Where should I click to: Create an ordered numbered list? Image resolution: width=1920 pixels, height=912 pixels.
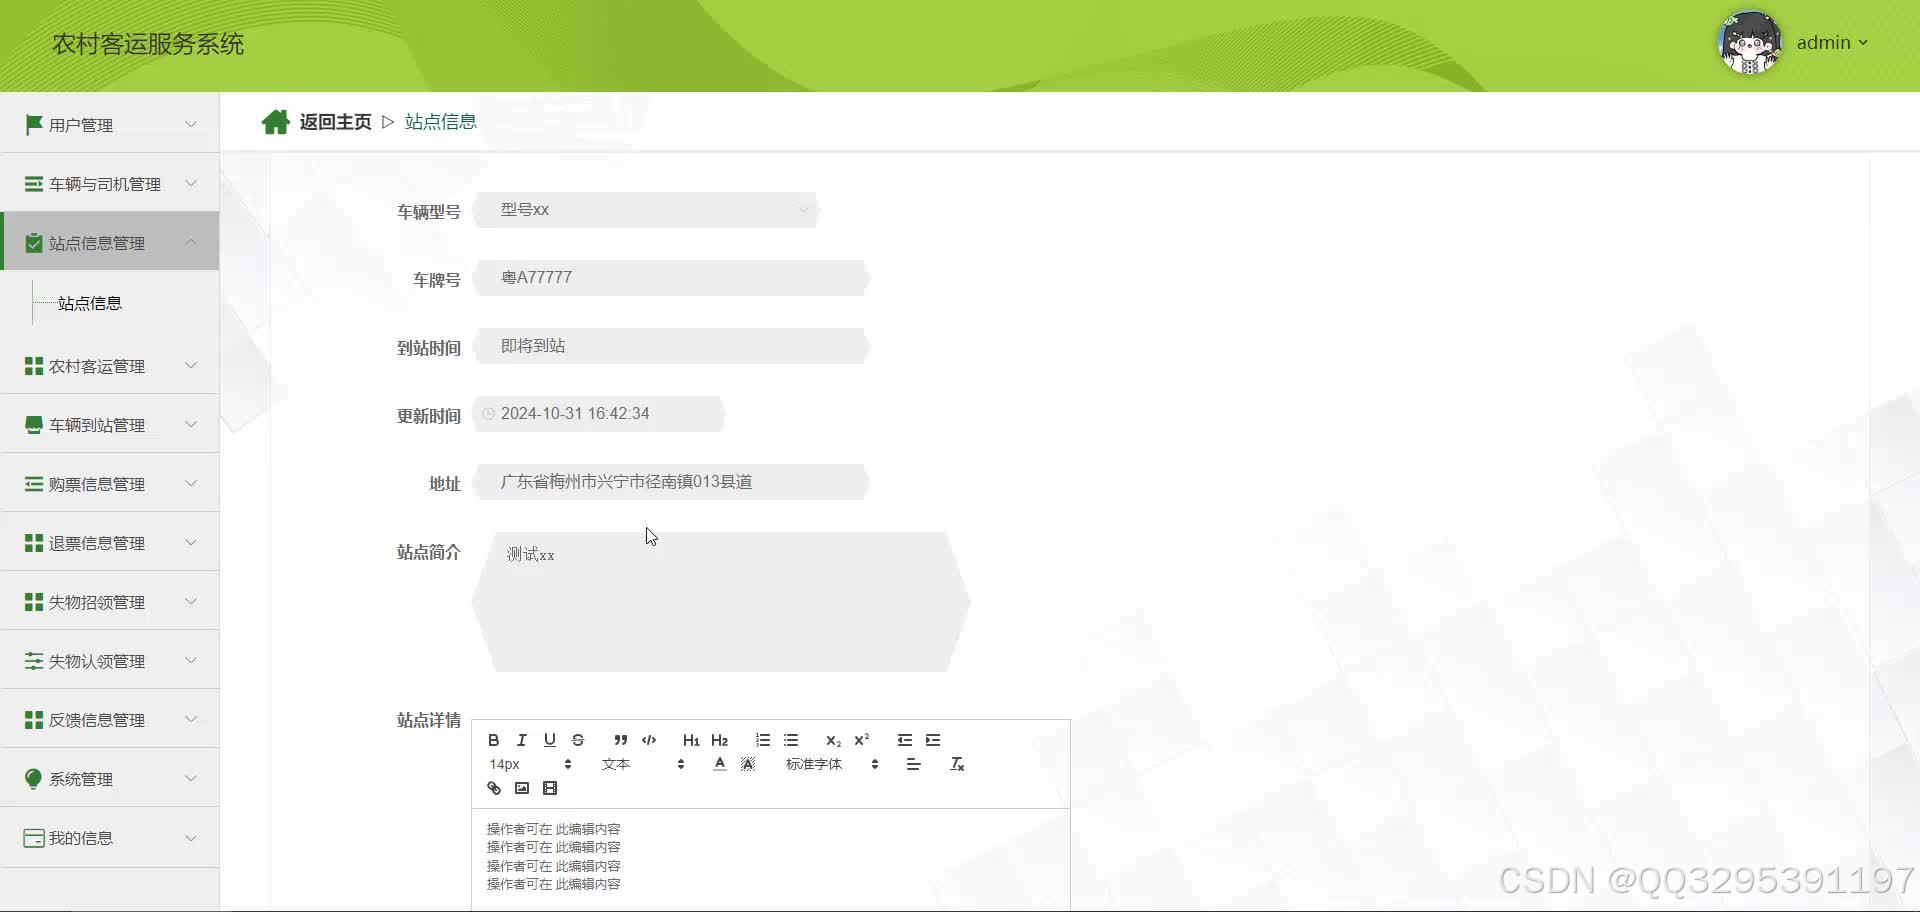click(762, 740)
